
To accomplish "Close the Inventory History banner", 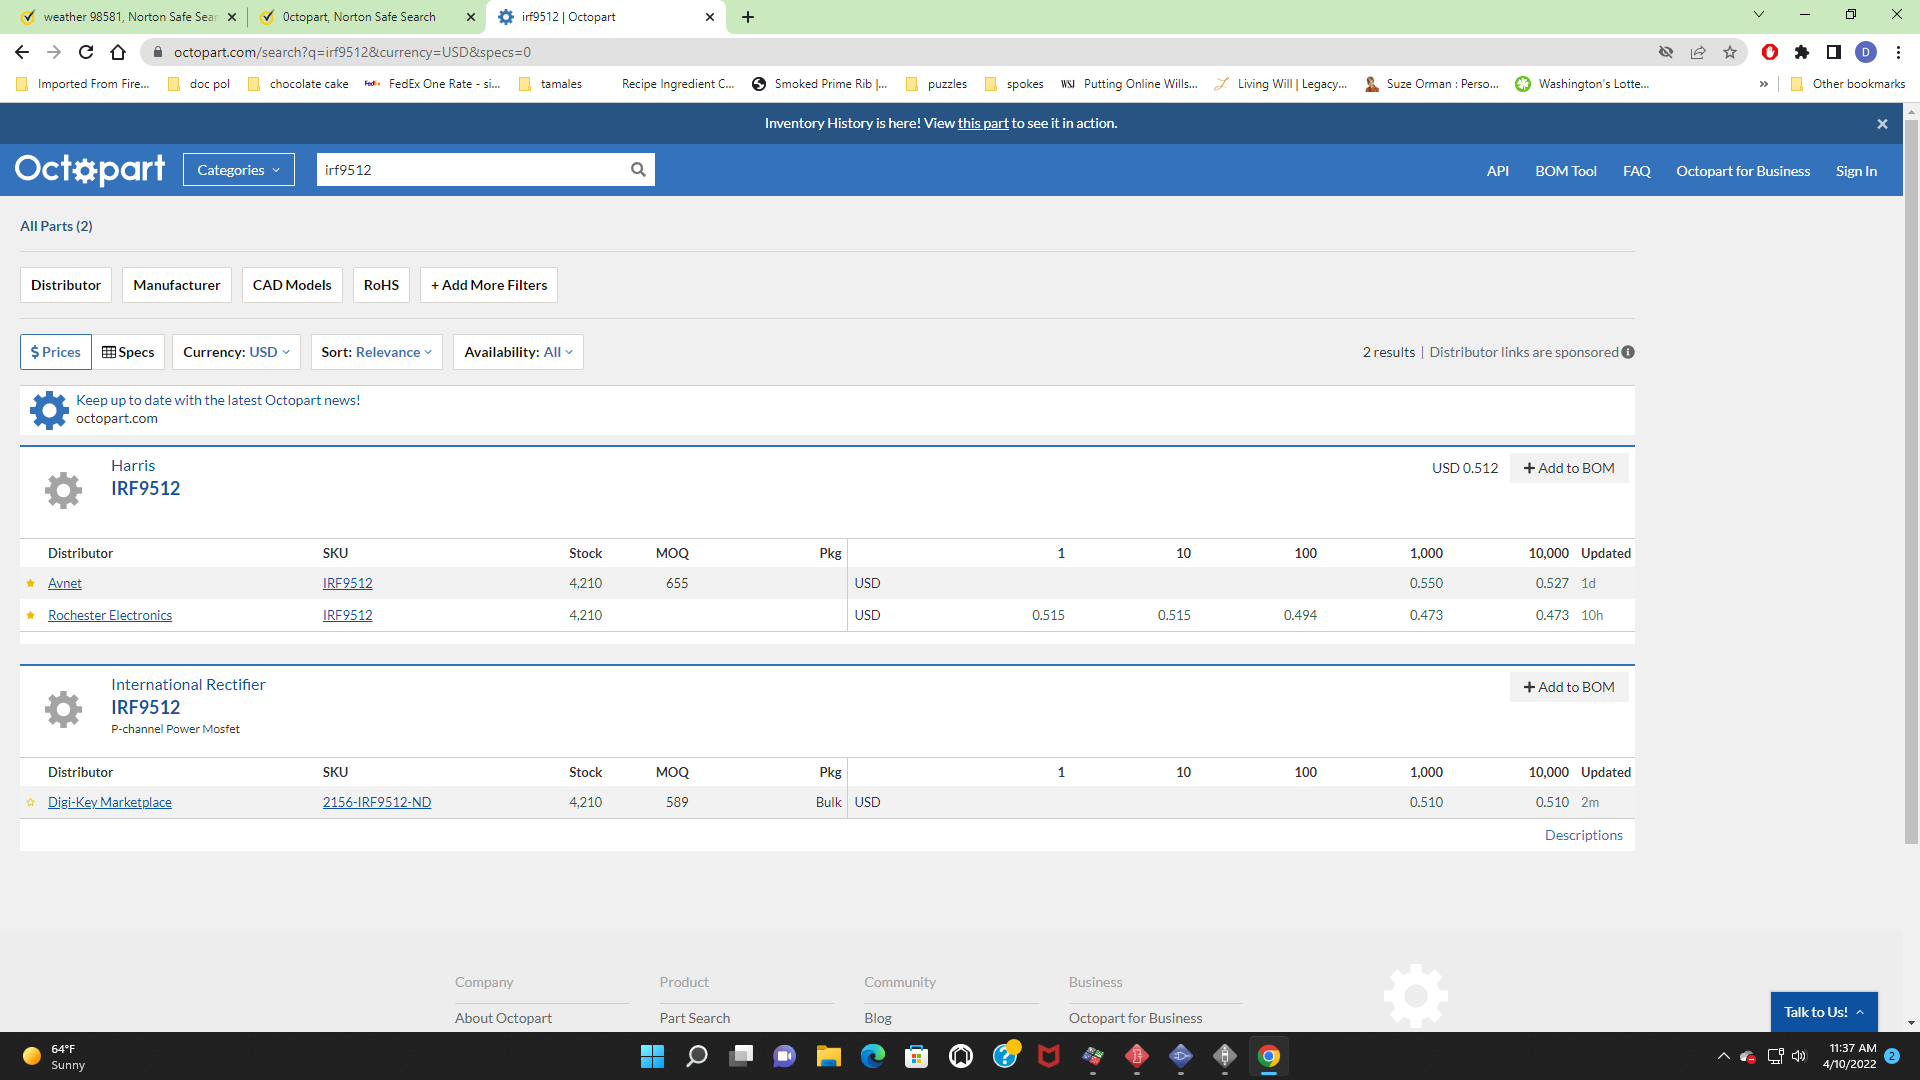I will point(1882,124).
